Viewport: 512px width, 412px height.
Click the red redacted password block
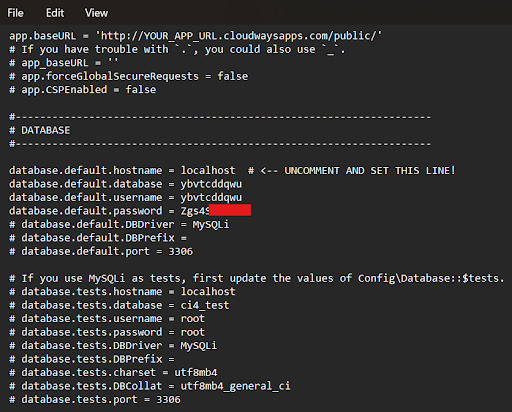click(x=230, y=210)
